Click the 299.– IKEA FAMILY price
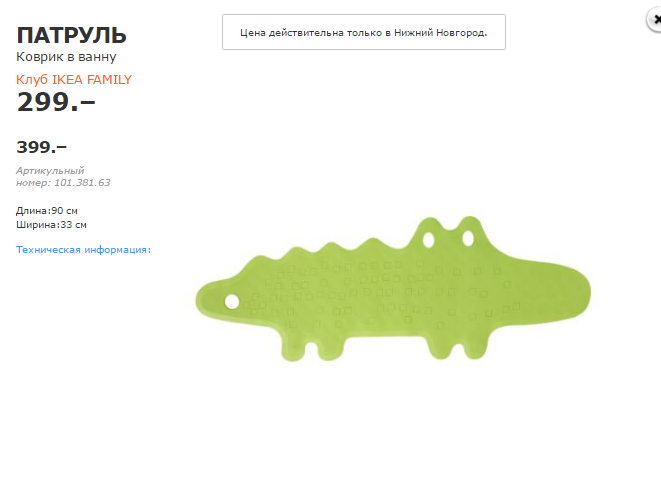The height and width of the screenshot is (503, 661). click(x=56, y=102)
